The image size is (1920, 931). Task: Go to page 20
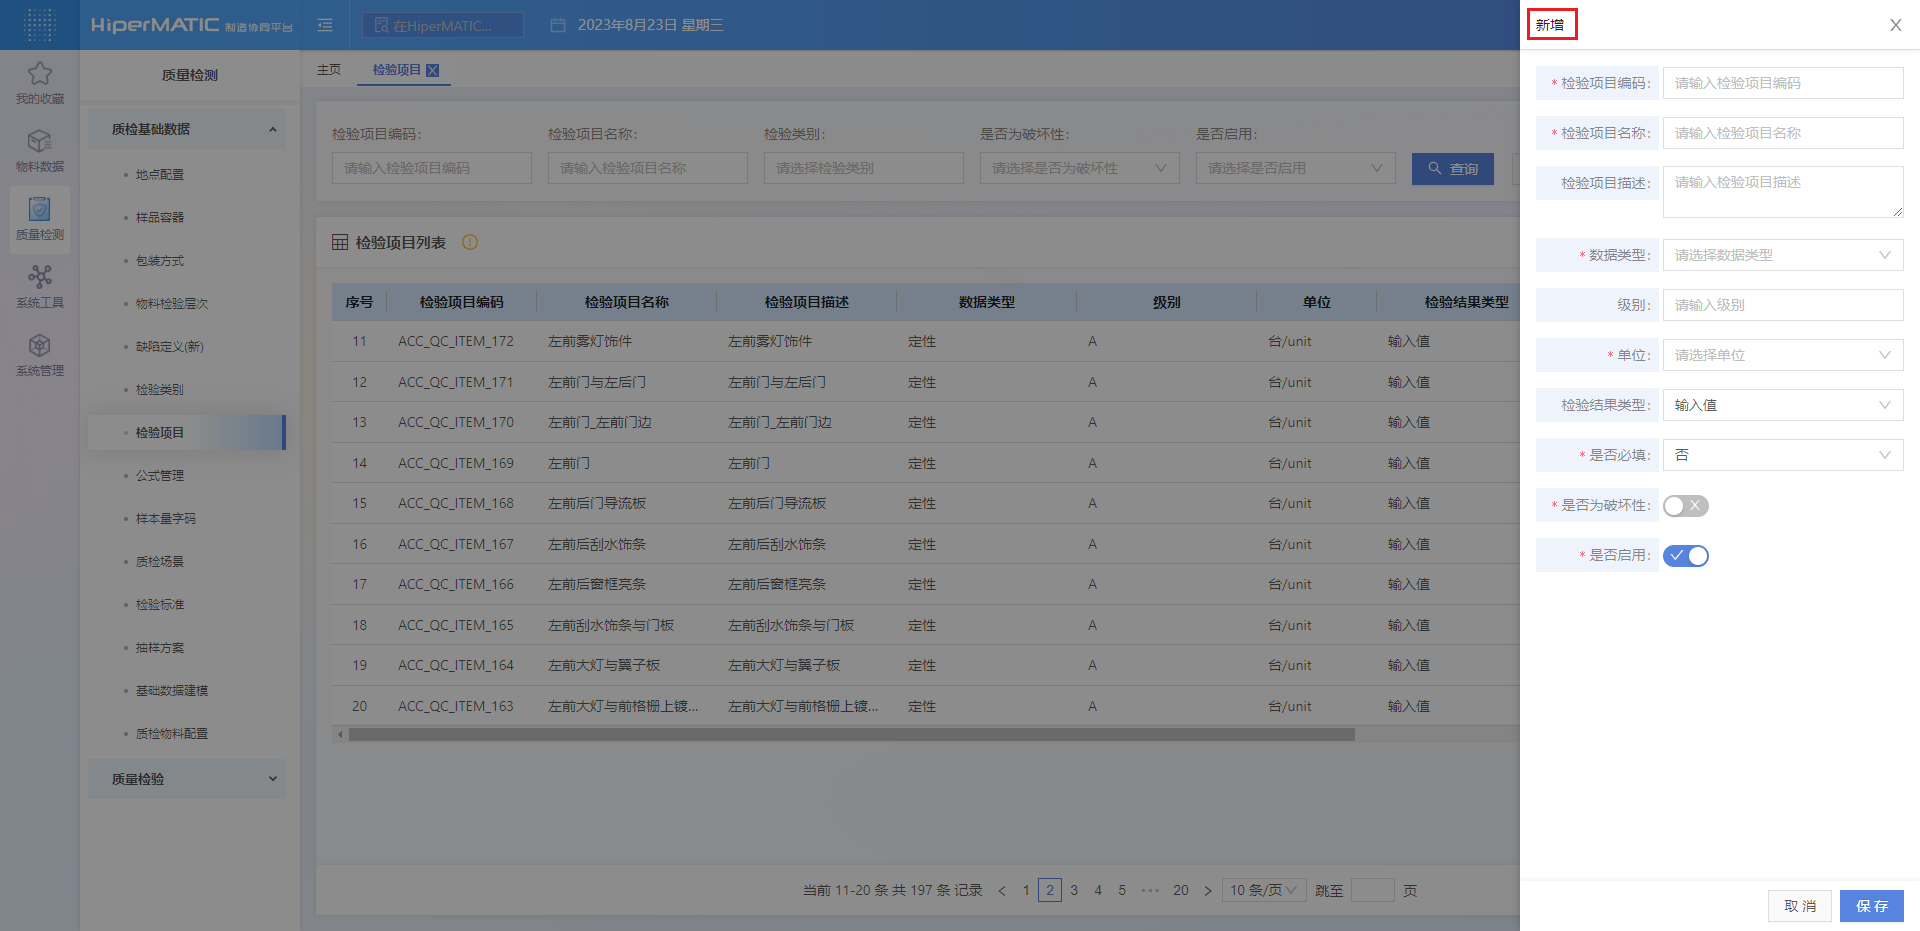(x=1181, y=890)
